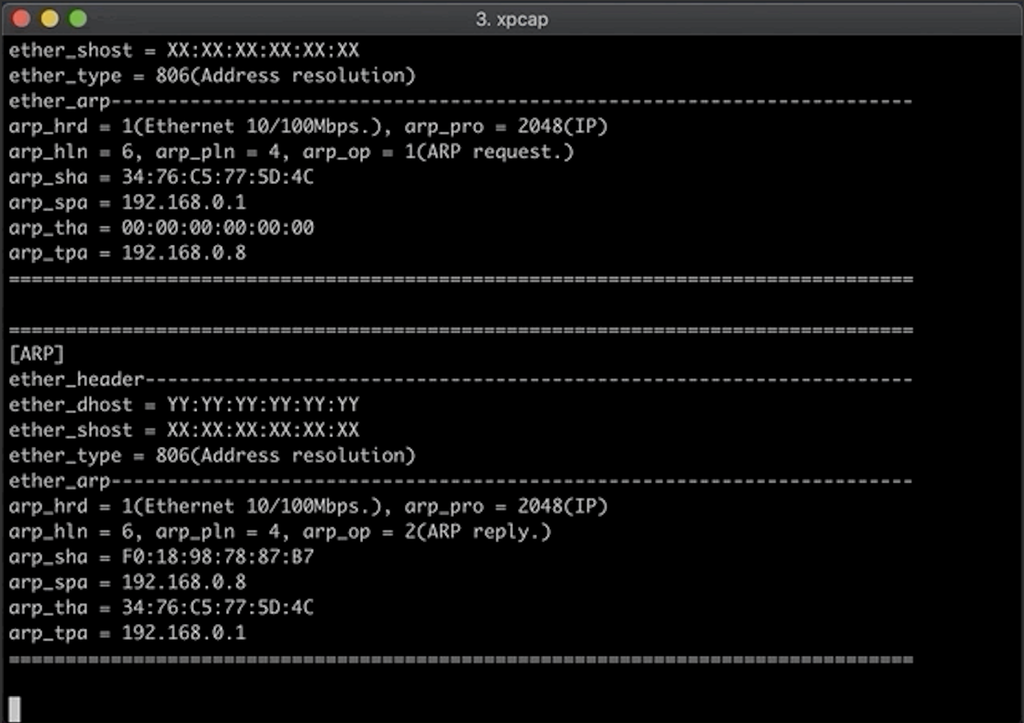
Task: Click the ether_type 806 Address resolution line
Action: [211, 455]
